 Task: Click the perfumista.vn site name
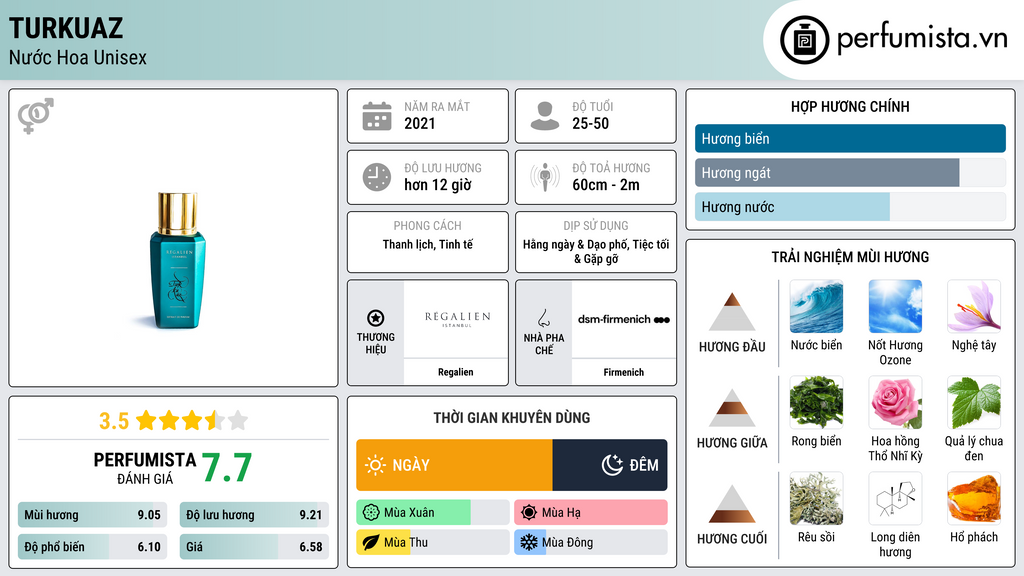tap(922, 39)
